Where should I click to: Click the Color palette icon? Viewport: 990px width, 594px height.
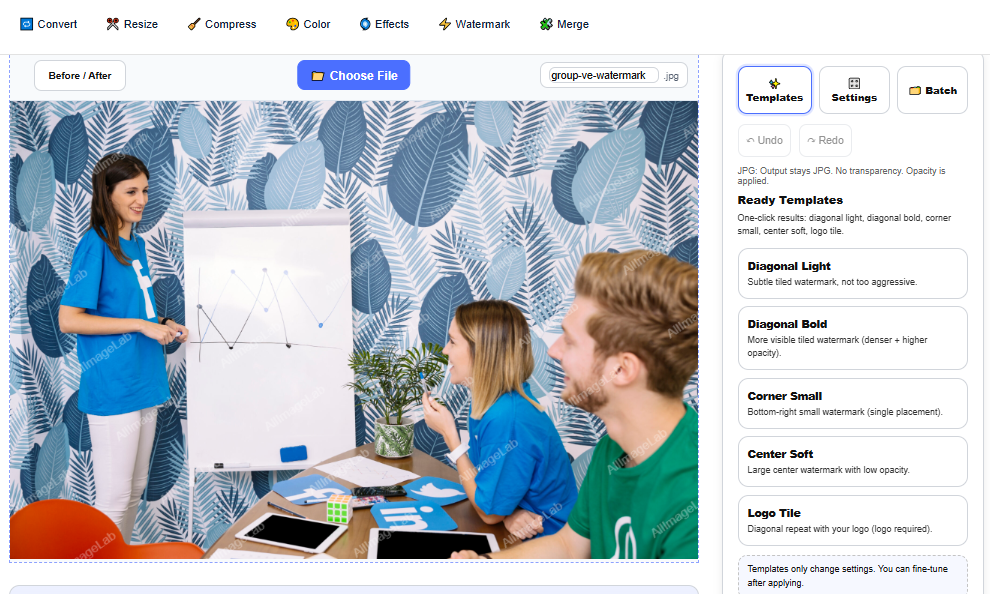[292, 24]
